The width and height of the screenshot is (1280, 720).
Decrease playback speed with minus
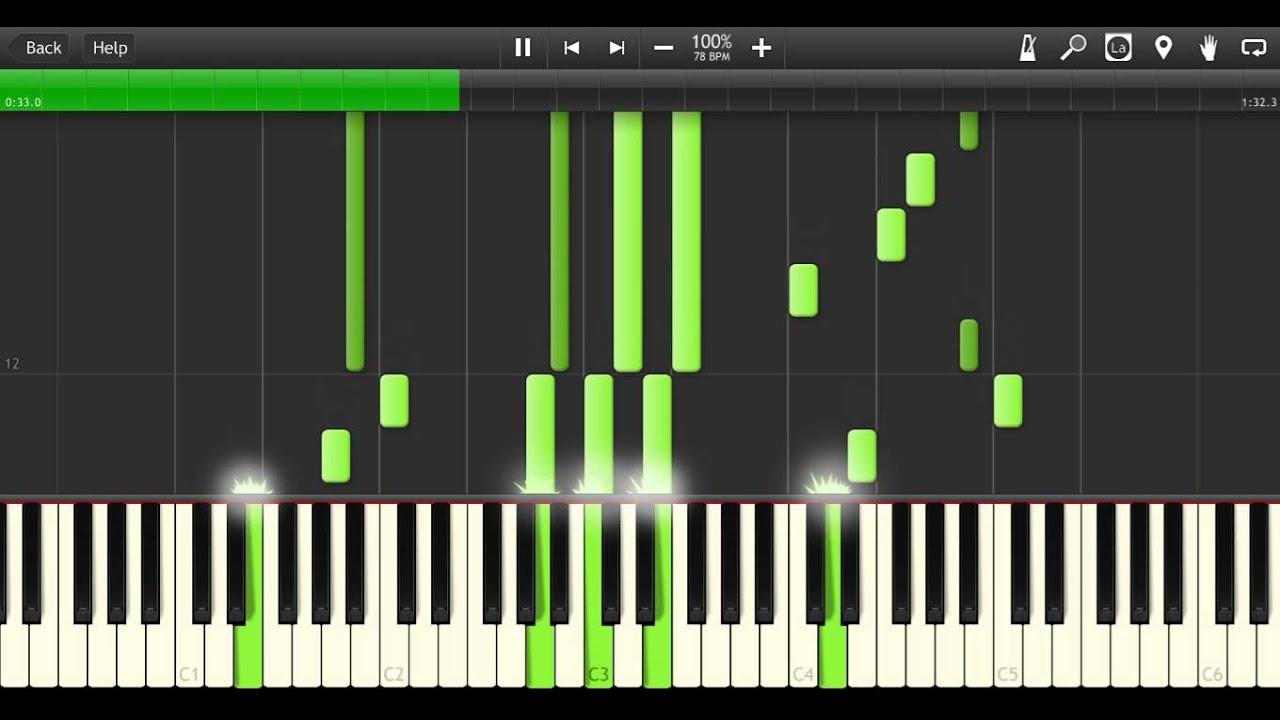tap(663, 48)
